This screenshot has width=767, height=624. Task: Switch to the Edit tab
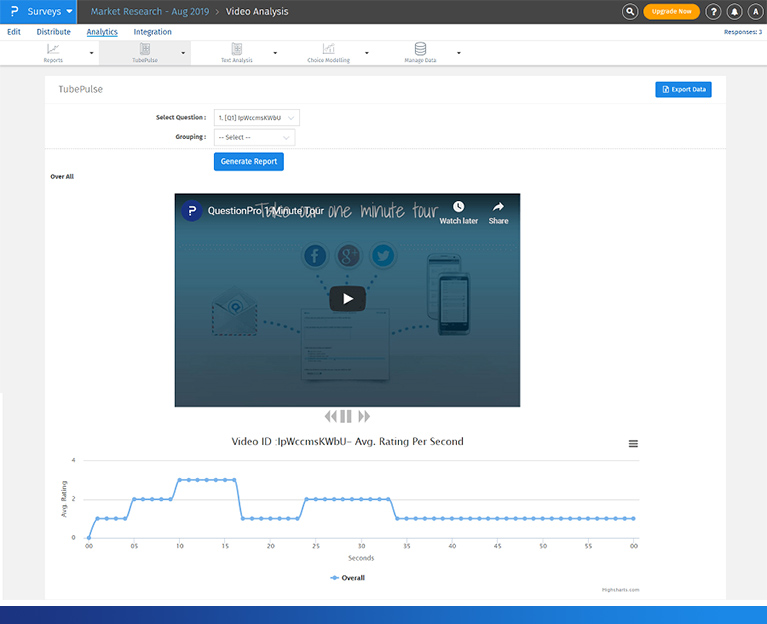14,32
